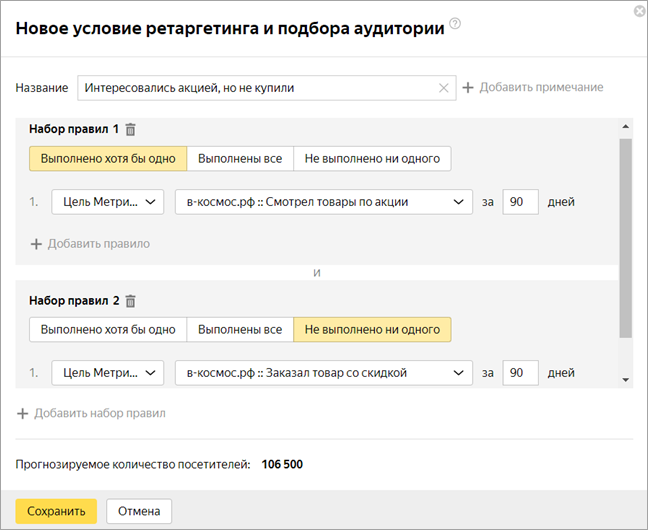Delete rule set 1 via trash icon

pyautogui.click(x=131, y=129)
